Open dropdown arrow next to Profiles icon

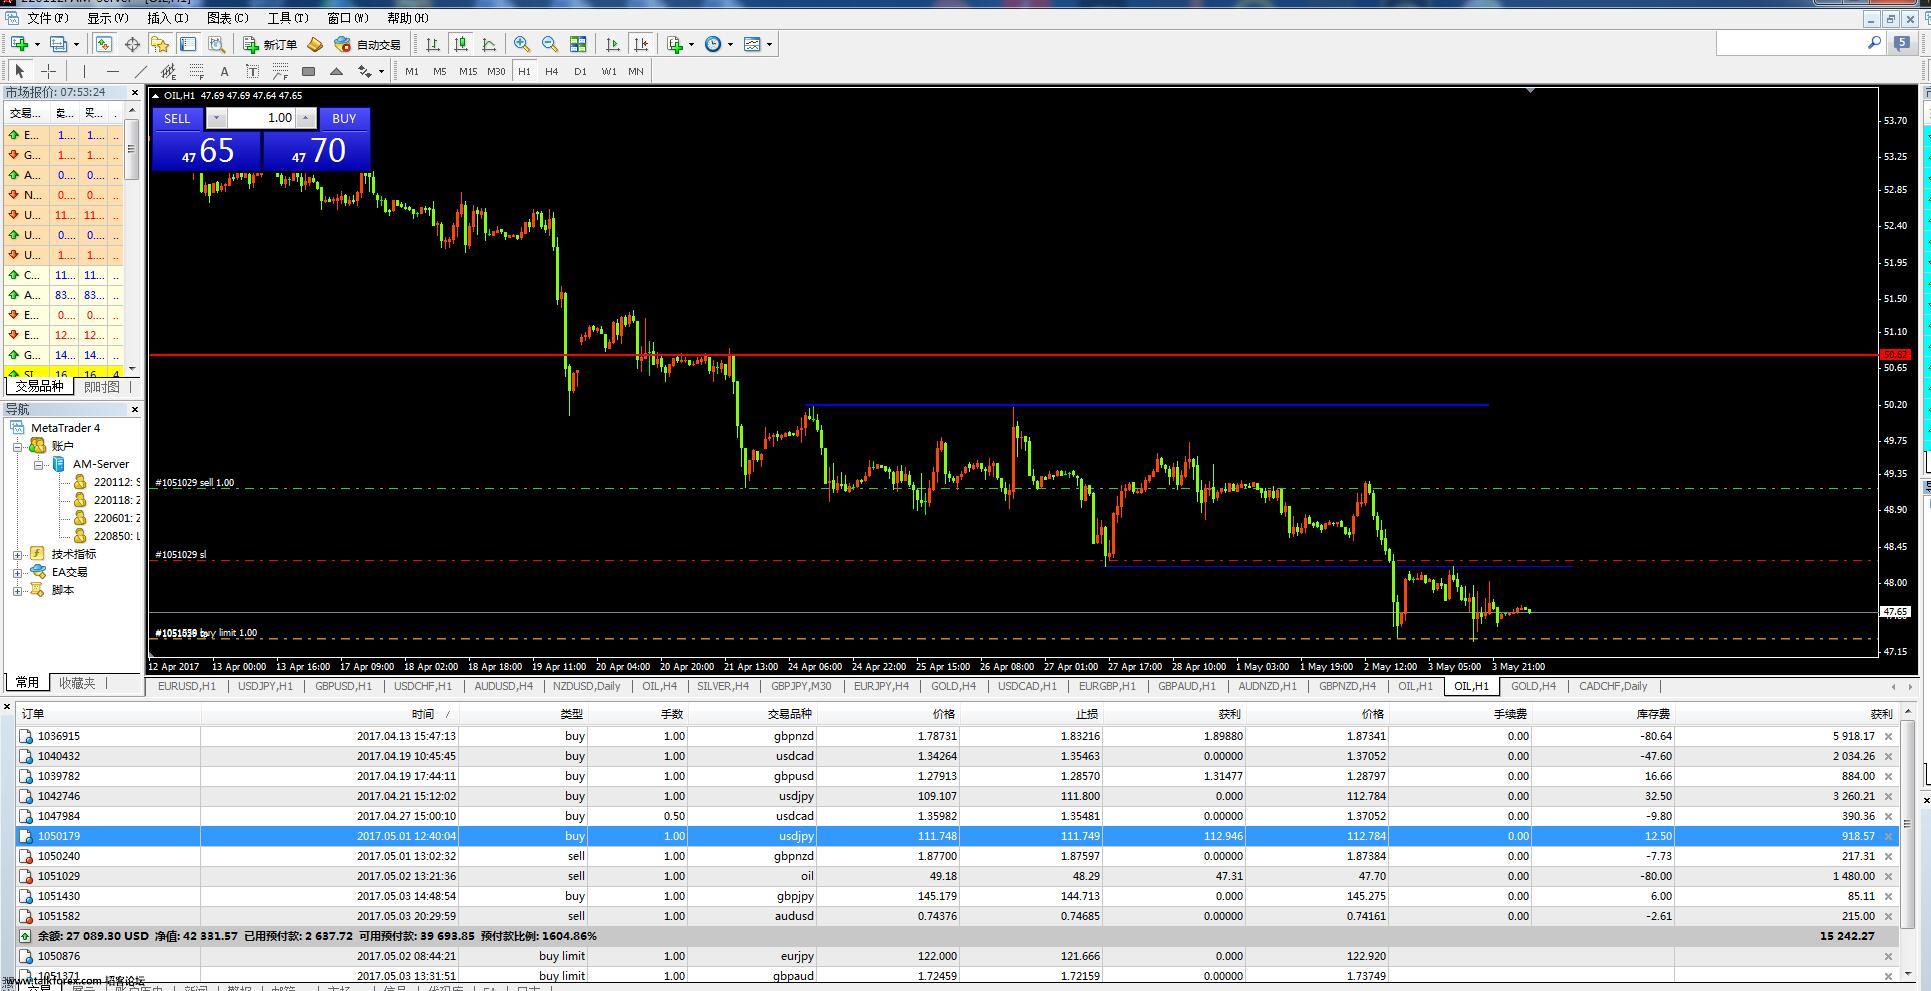76,44
